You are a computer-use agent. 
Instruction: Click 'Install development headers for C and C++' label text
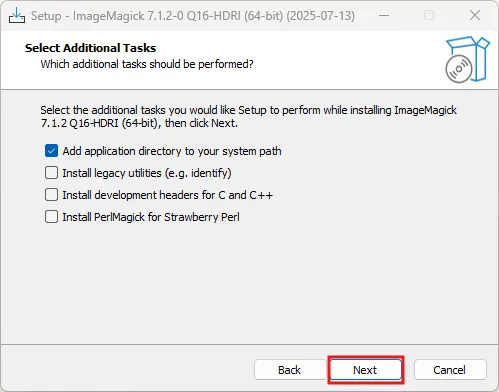[x=168, y=195]
